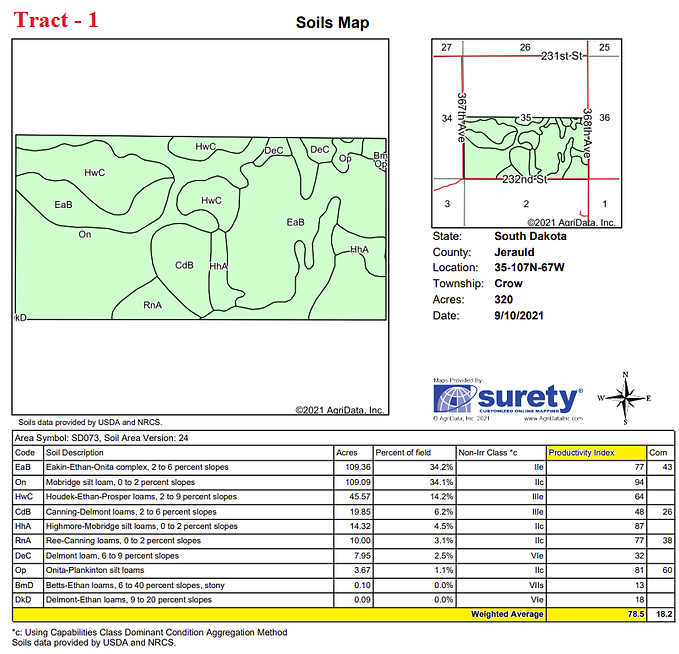Click the CdB soil polygon label on the map
The image size is (679, 654).
(x=184, y=265)
